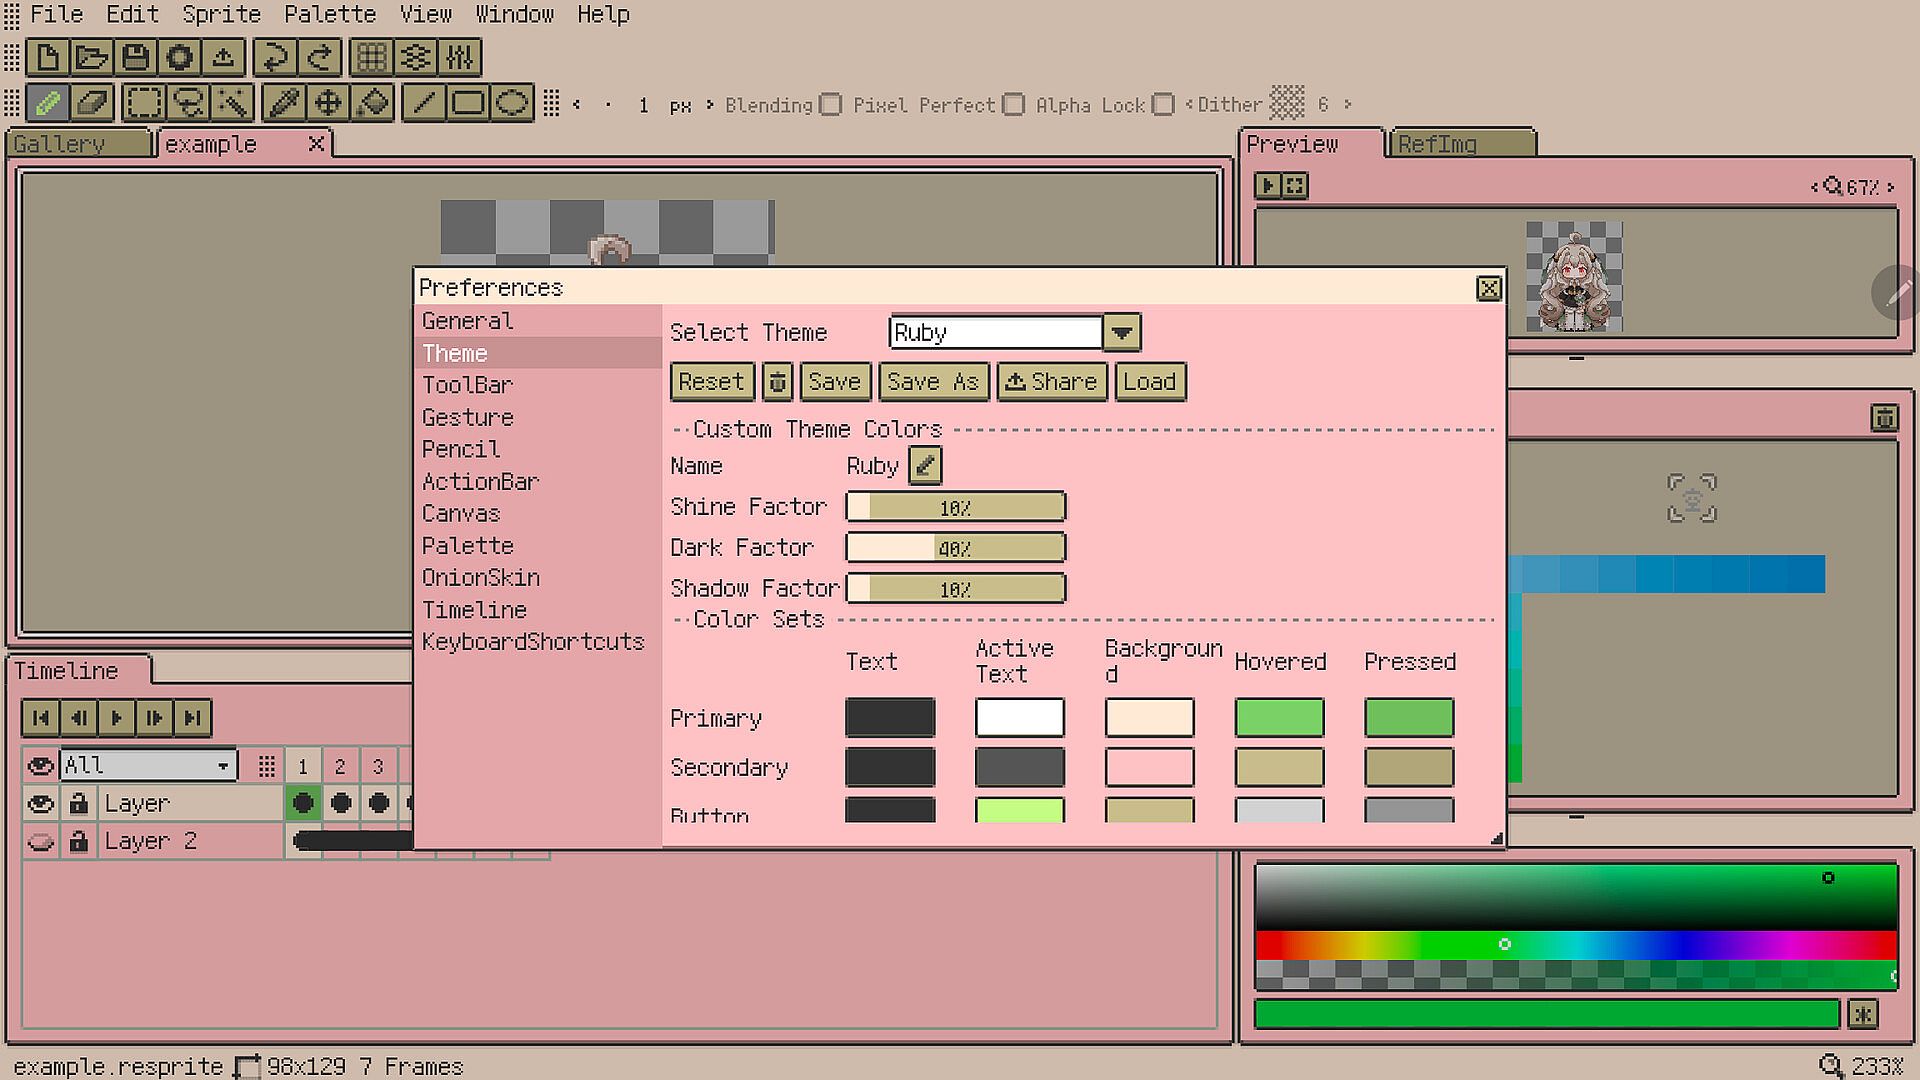This screenshot has height=1080, width=1920.
Task: Pick the magic wand tool
Action: click(234, 103)
